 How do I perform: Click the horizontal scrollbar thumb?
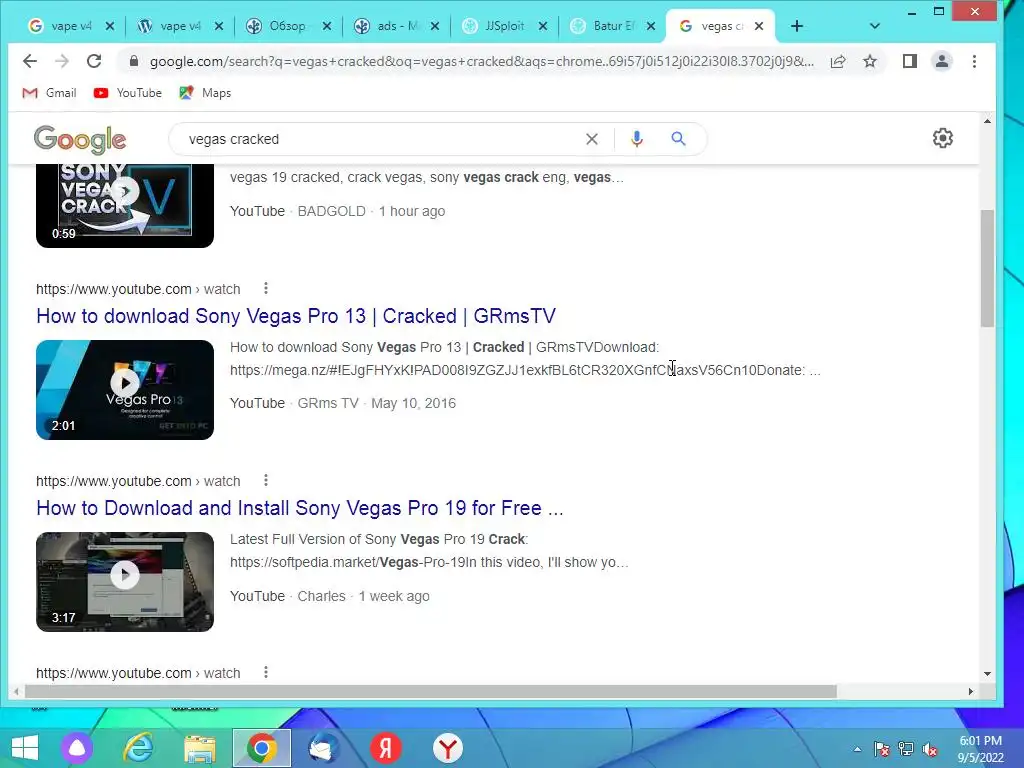(430, 692)
